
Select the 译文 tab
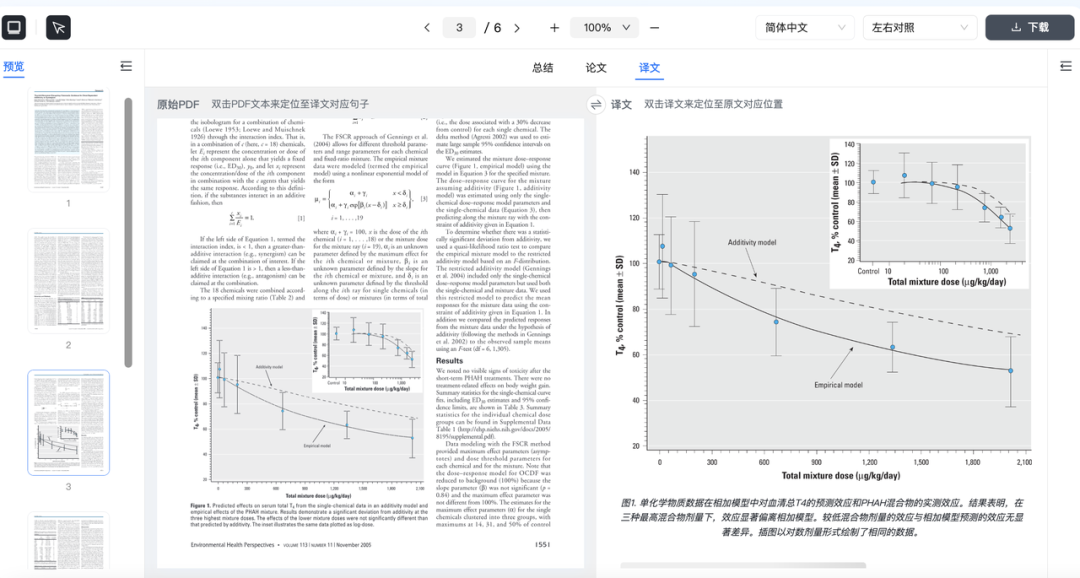tap(649, 68)
